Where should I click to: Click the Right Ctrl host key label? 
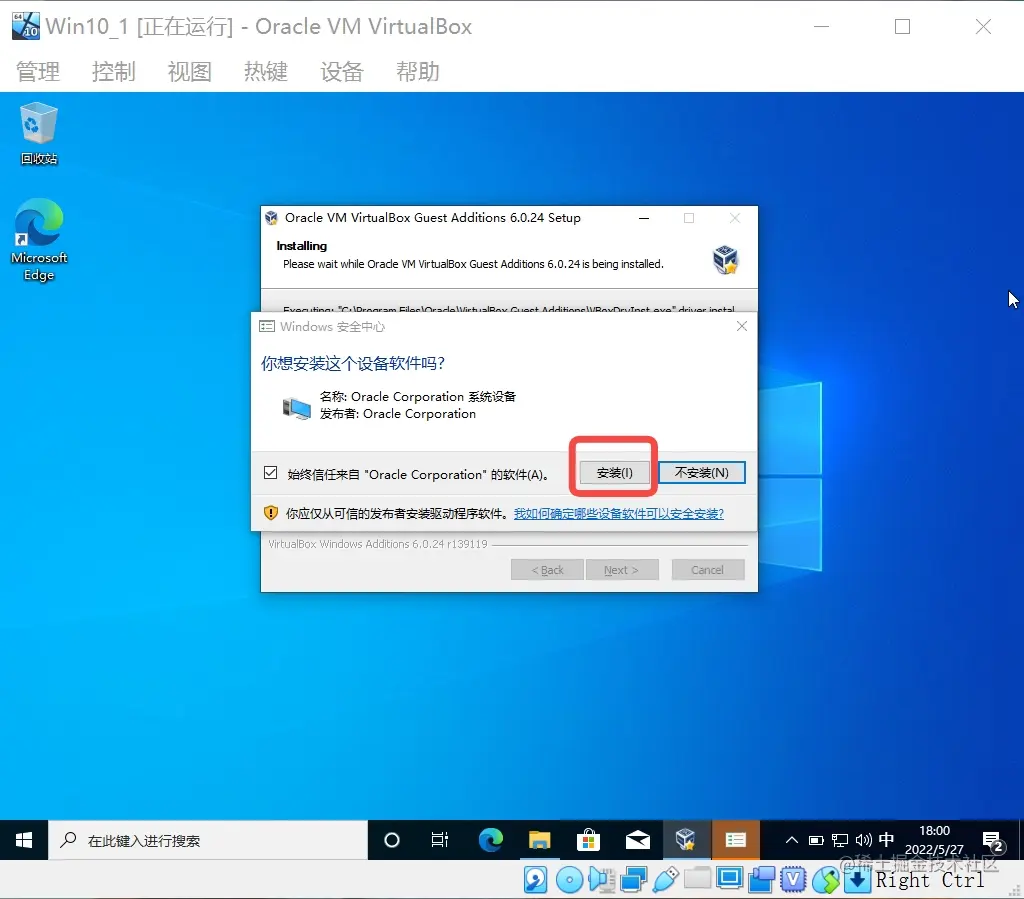[x=930, y=880]
